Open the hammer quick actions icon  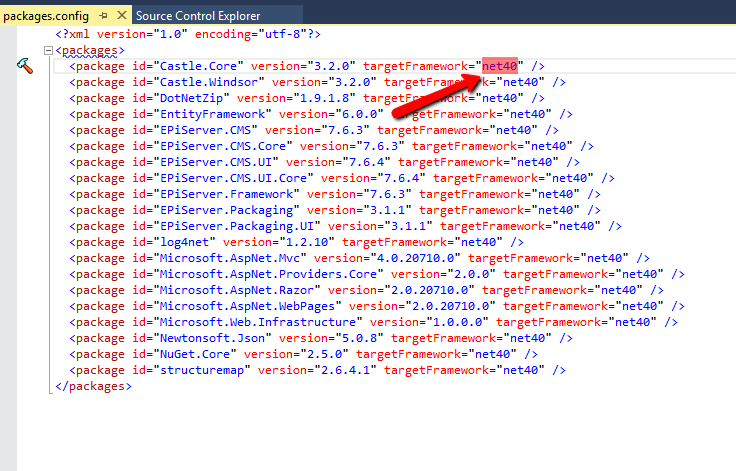pos(25,66)
